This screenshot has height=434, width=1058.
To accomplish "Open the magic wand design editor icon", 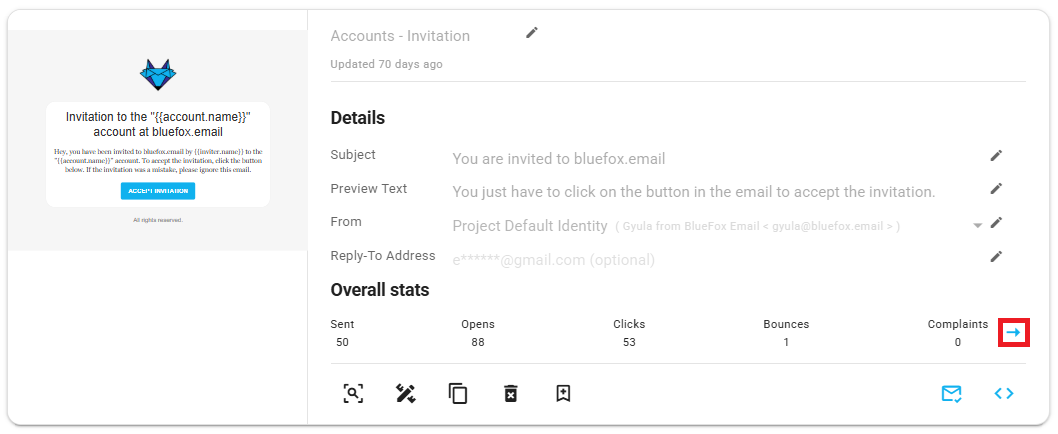I will (x=406, y=393).
